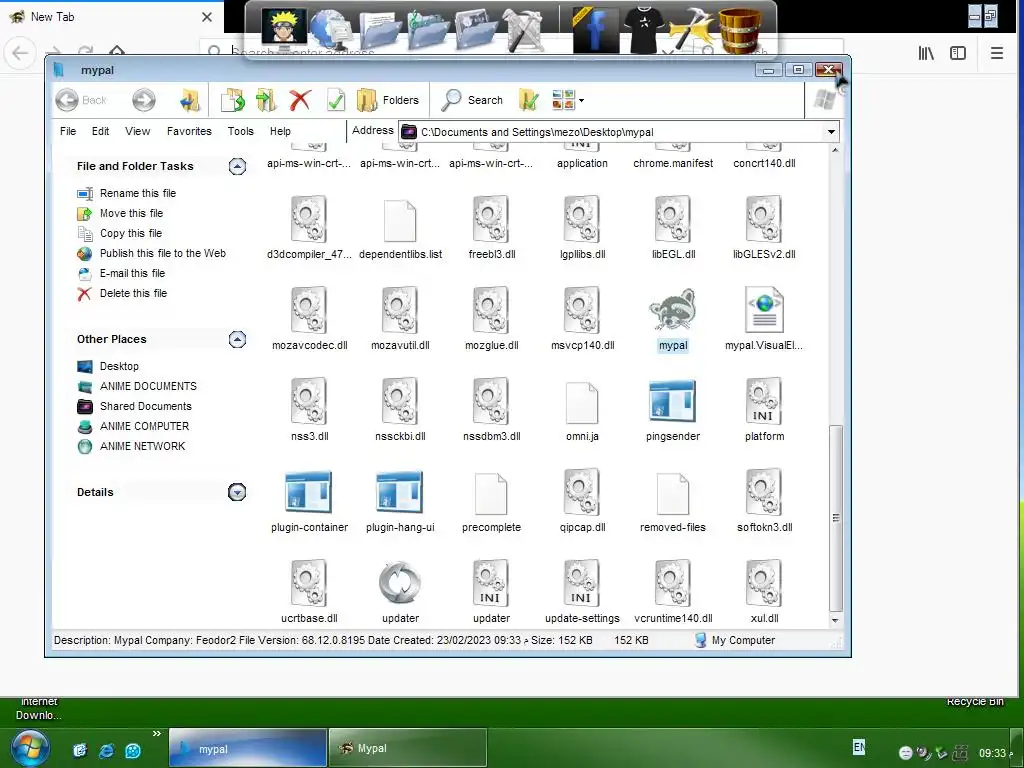
Task: Click Delete this file task link
Action: point(133,294)
